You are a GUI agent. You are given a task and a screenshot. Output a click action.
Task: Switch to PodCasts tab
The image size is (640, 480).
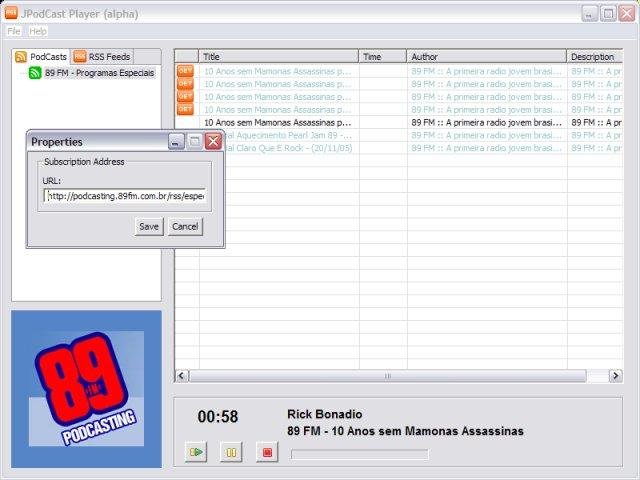(x=41, y=57)
